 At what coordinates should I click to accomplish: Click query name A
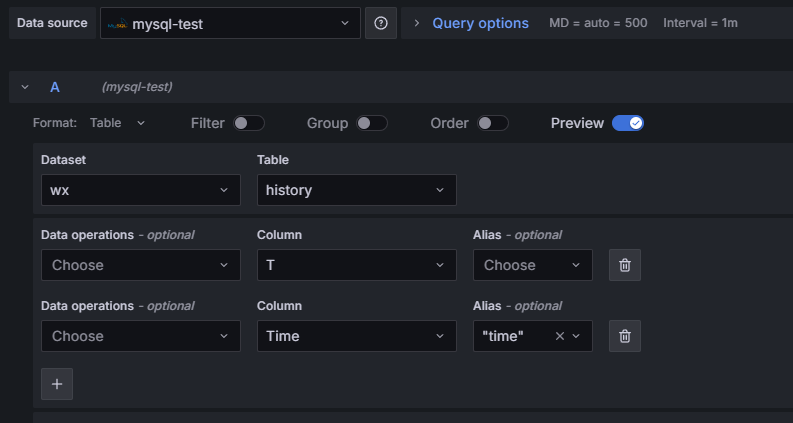(x=55, y=87)
